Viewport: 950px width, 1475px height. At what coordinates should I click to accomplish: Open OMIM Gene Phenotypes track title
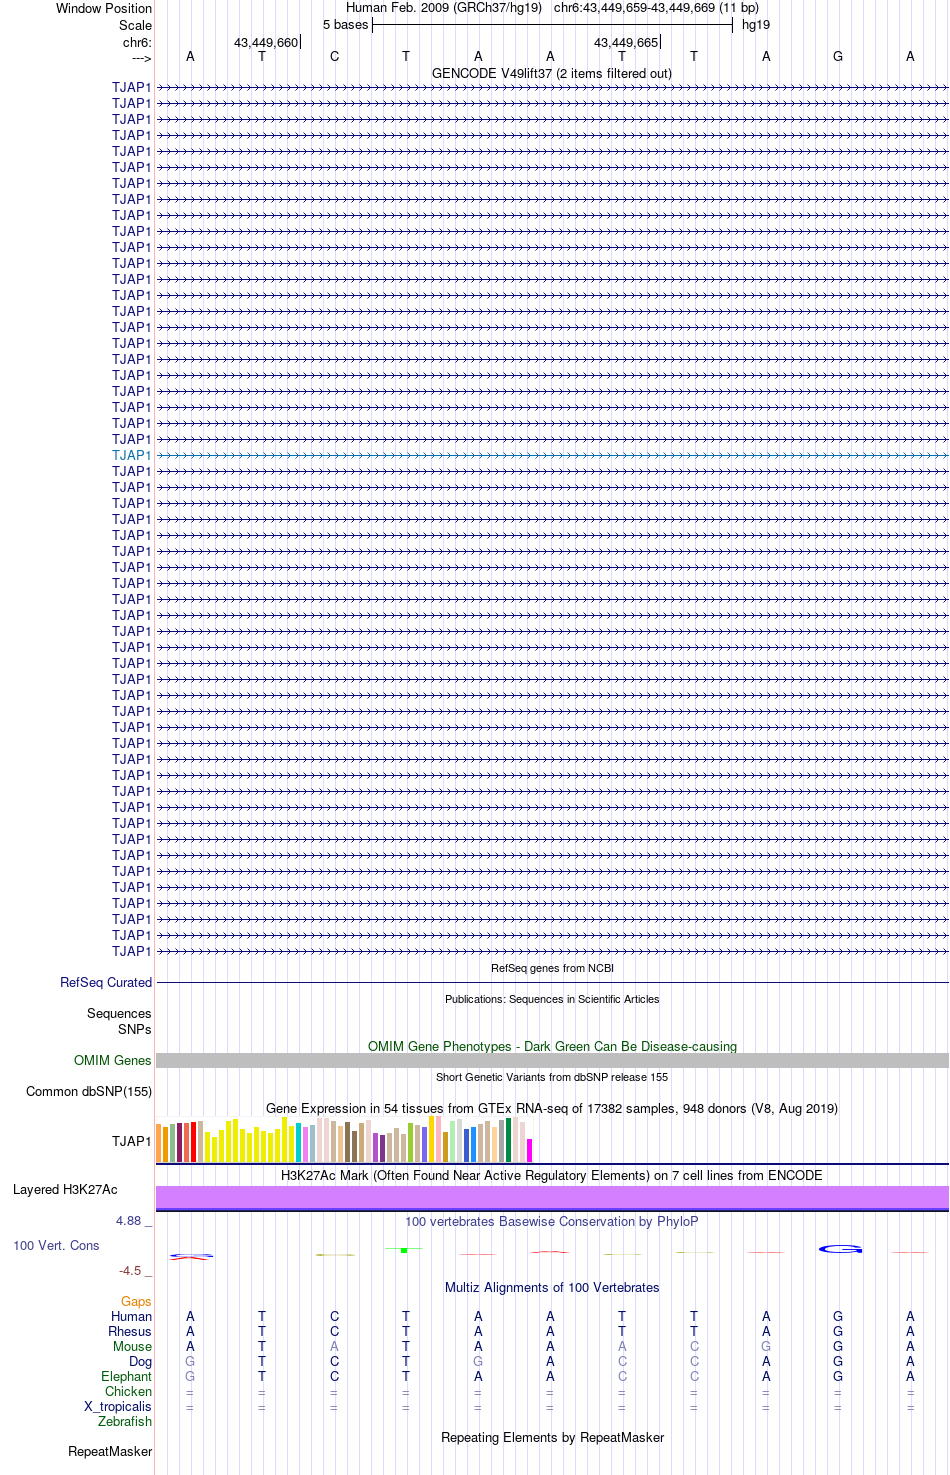(x=552, y=1046)
